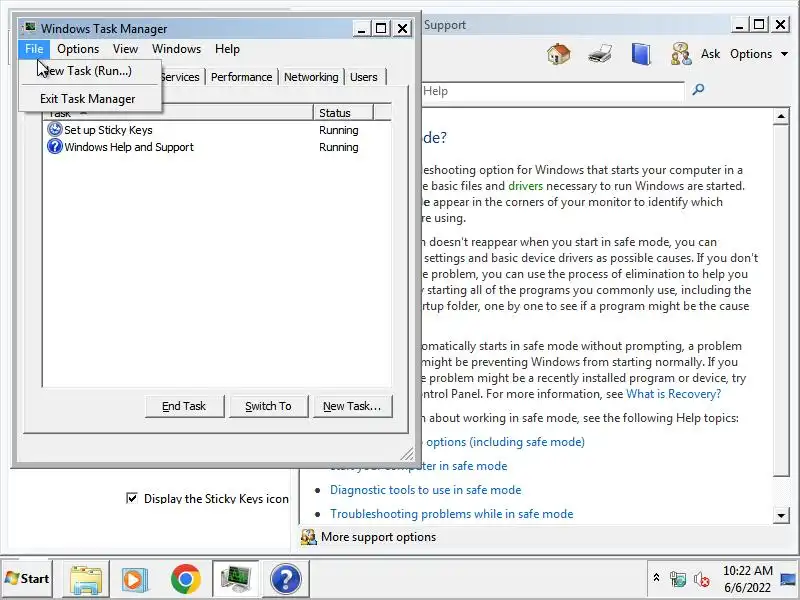Click Ask in the Help toolbar
800x600 pixels.
pyautogui.click(x=710, y=54)
